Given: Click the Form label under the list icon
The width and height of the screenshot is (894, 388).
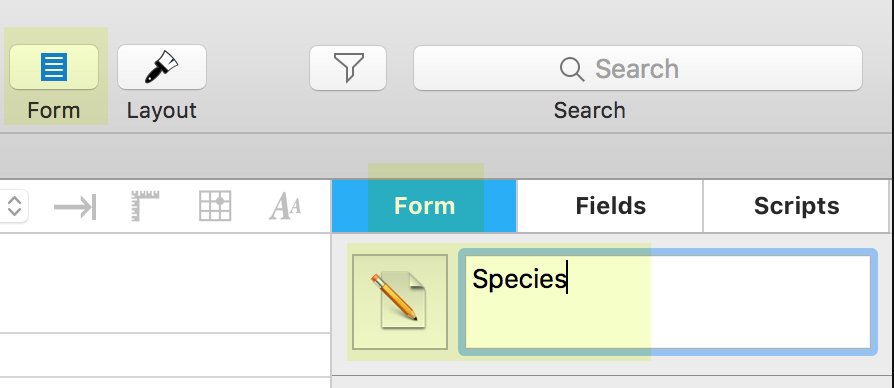Looking at the screenshot, I should [53, 110].
